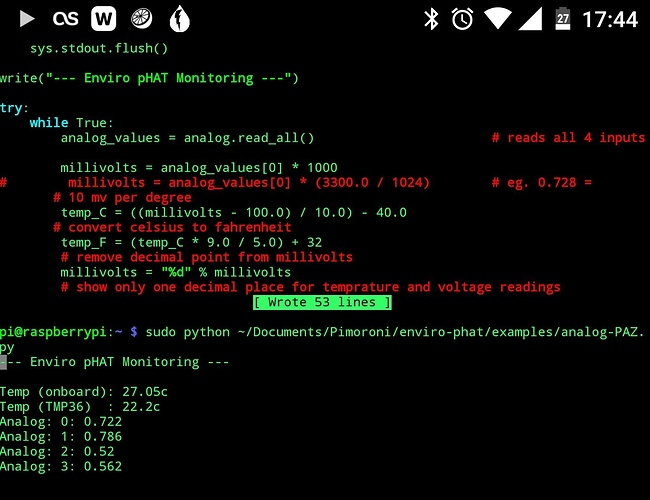Click the '# reads all 4 inputs' comment

click(x=568, y=138)
